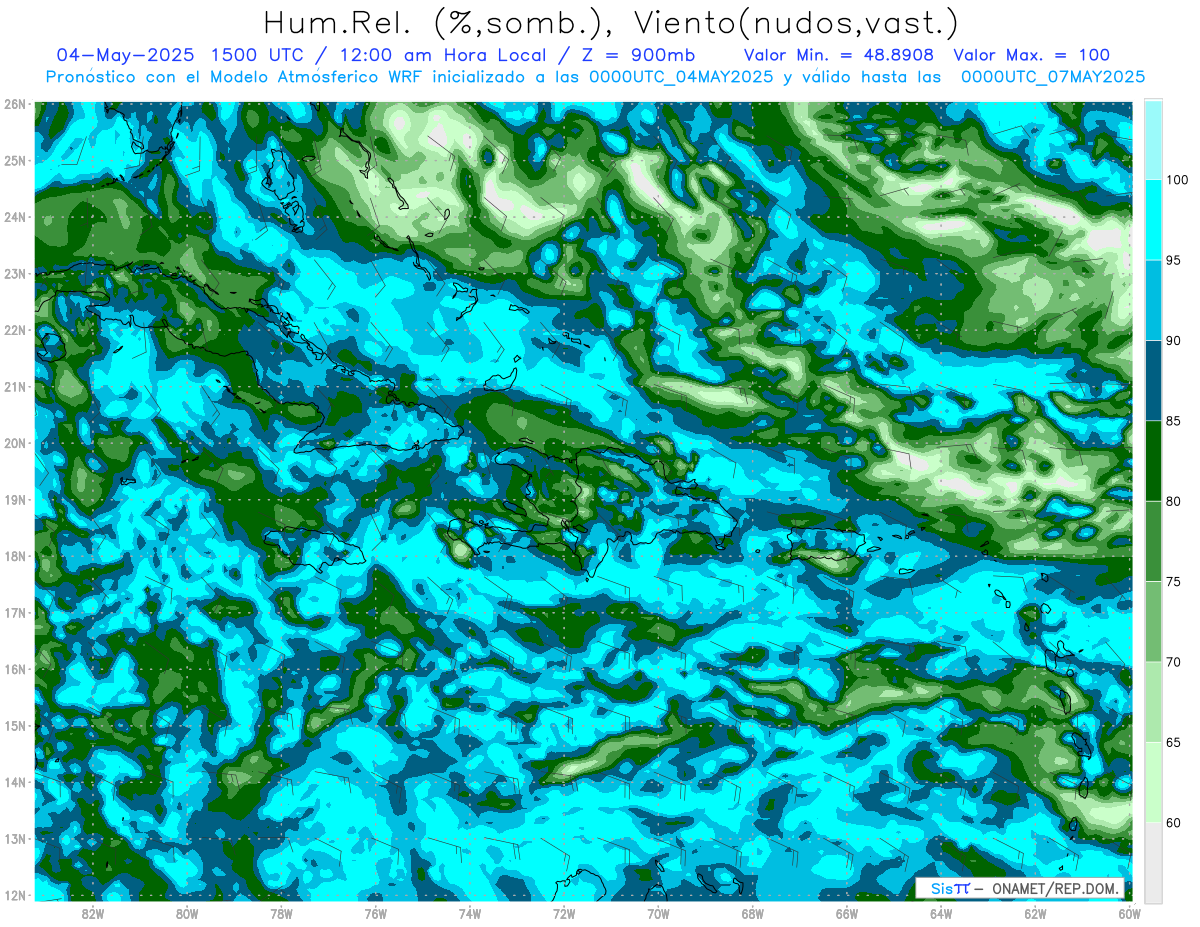The width and height of the screenshot is (1200, 927).
Task: Select the dark green 80–85 color bar segment
Action: [x=1153, y=461]
